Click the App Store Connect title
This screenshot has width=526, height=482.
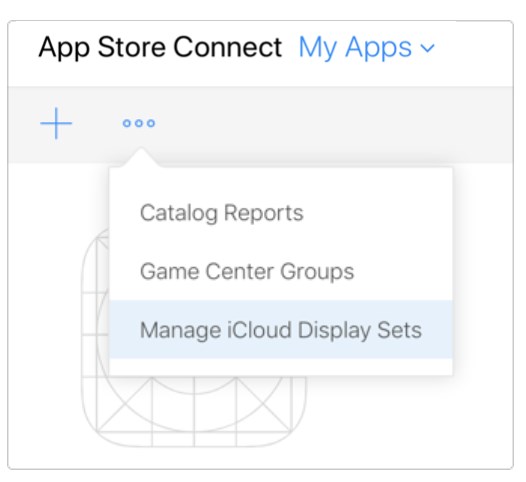coord(160,48)
